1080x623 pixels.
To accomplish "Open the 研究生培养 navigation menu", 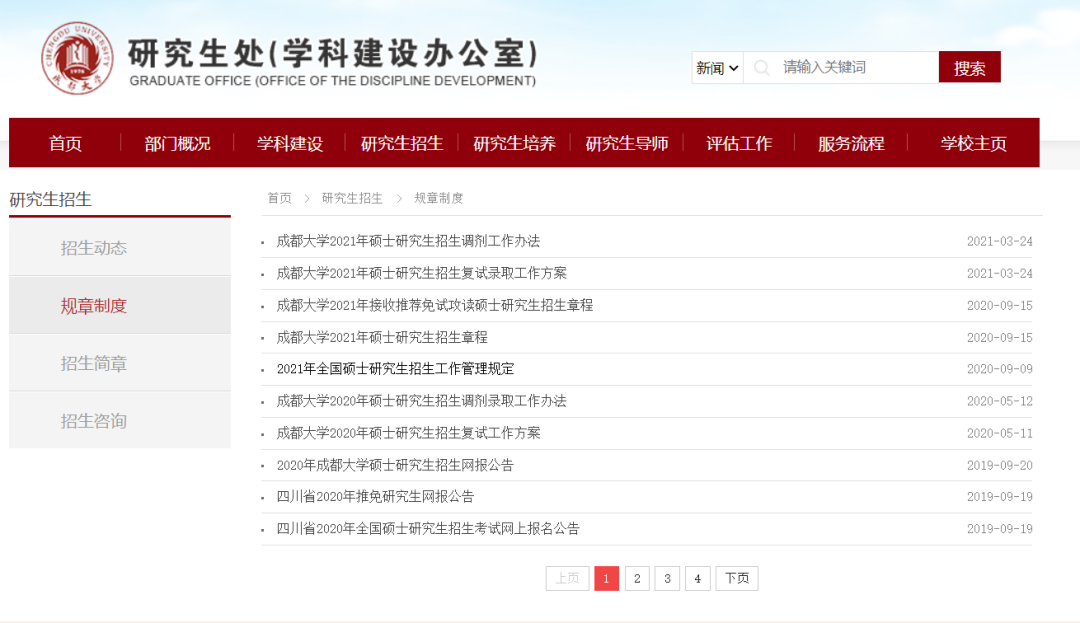I will tap(513, 143).
